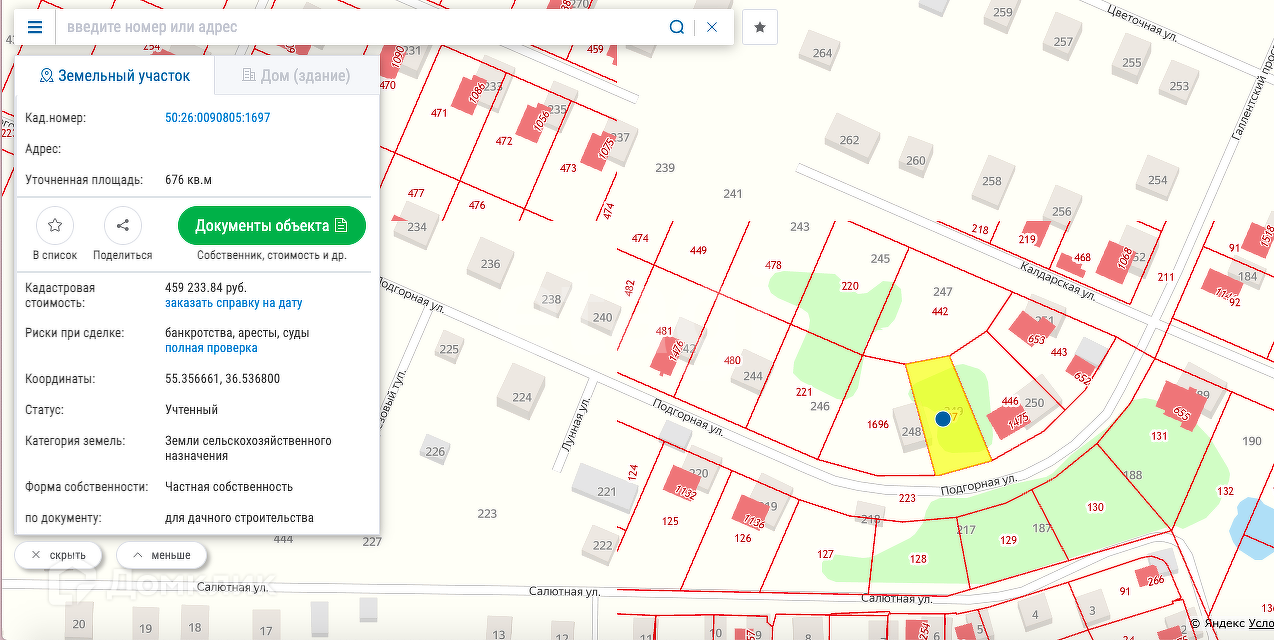Click parcel label 129 on map
1274x640 pixels.
(1008, 540)
